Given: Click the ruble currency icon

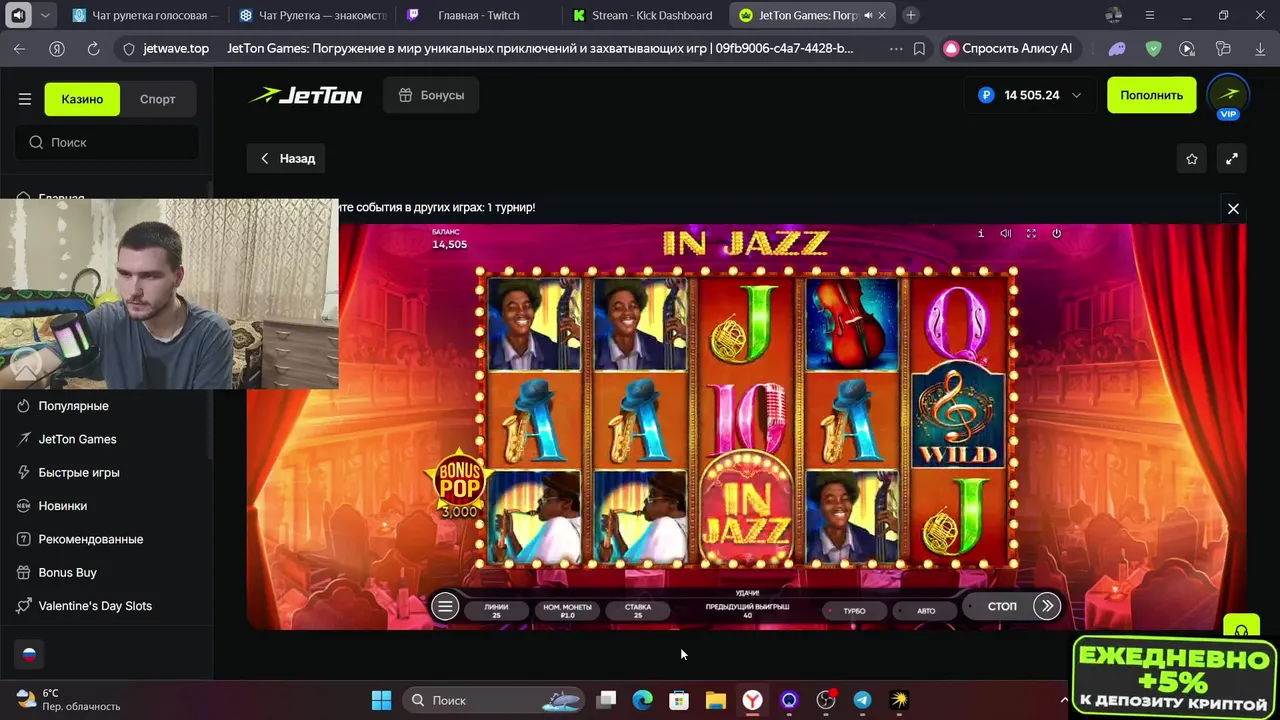Looking at the screenshot, I should [986, 95].
